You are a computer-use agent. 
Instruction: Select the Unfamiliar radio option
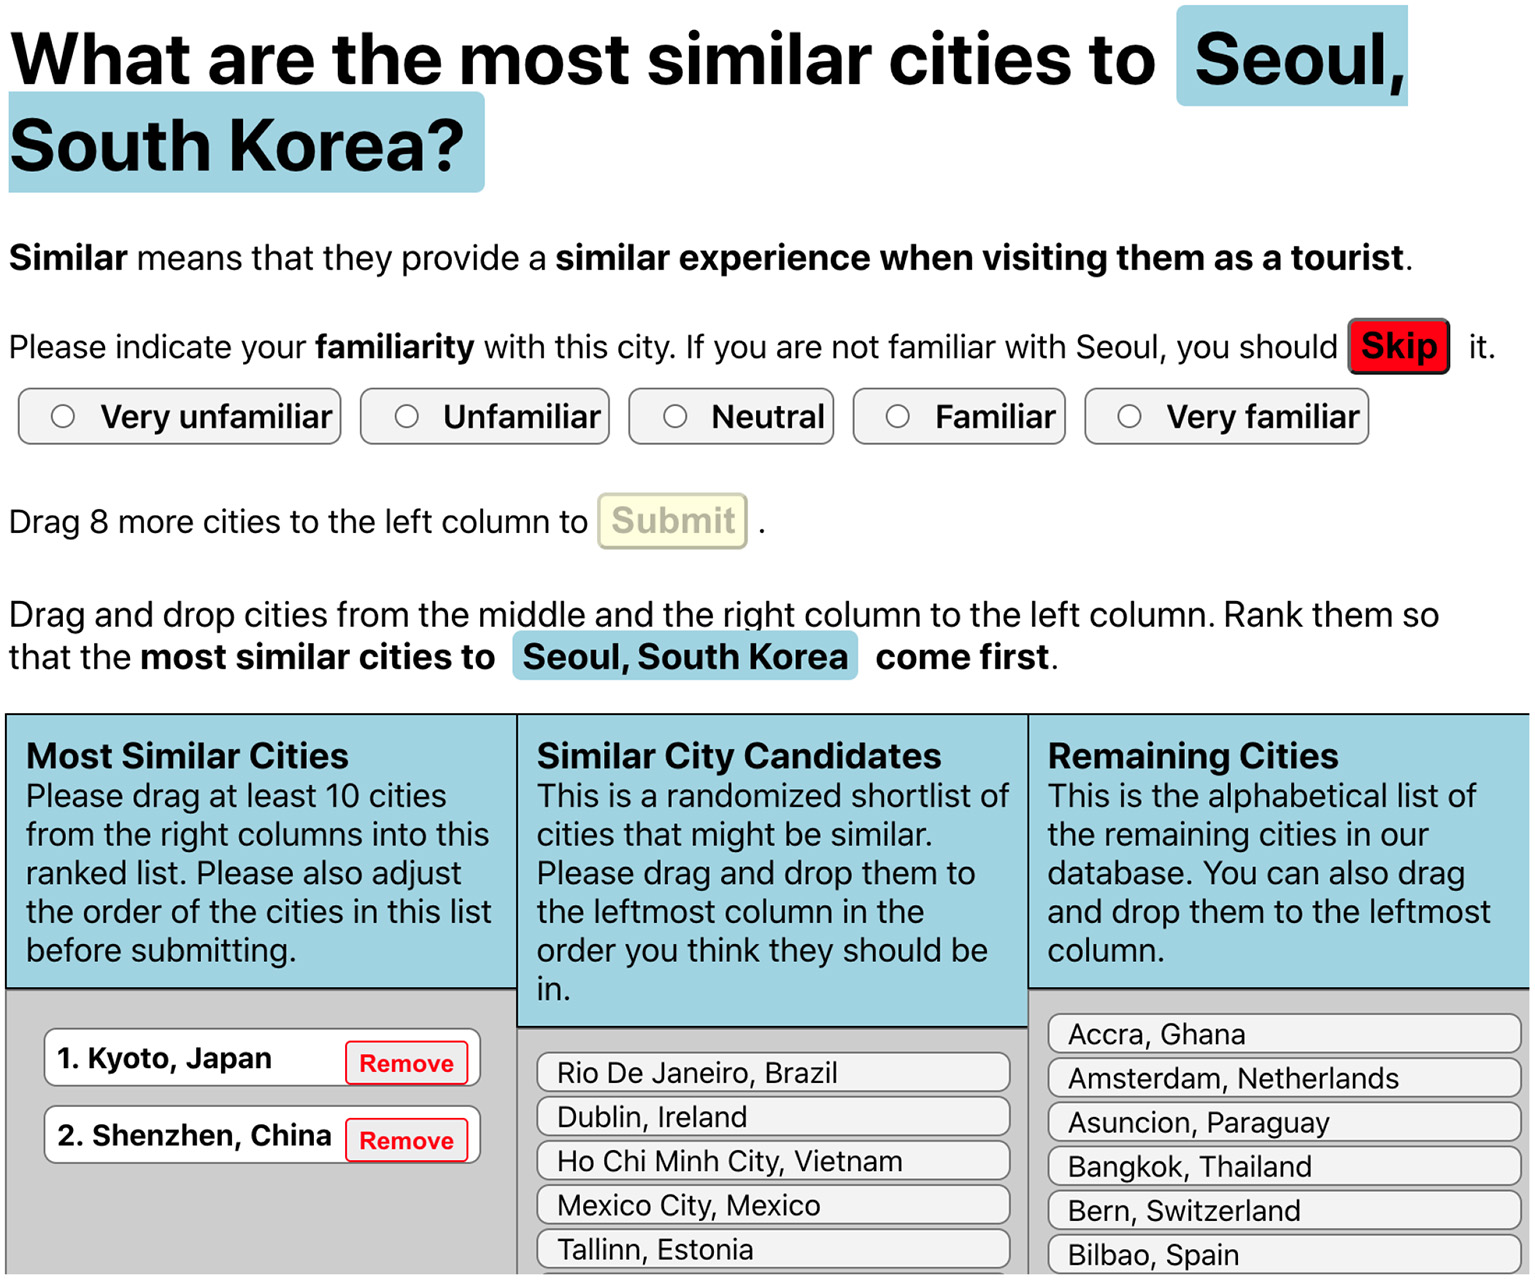tap(406, 417)
